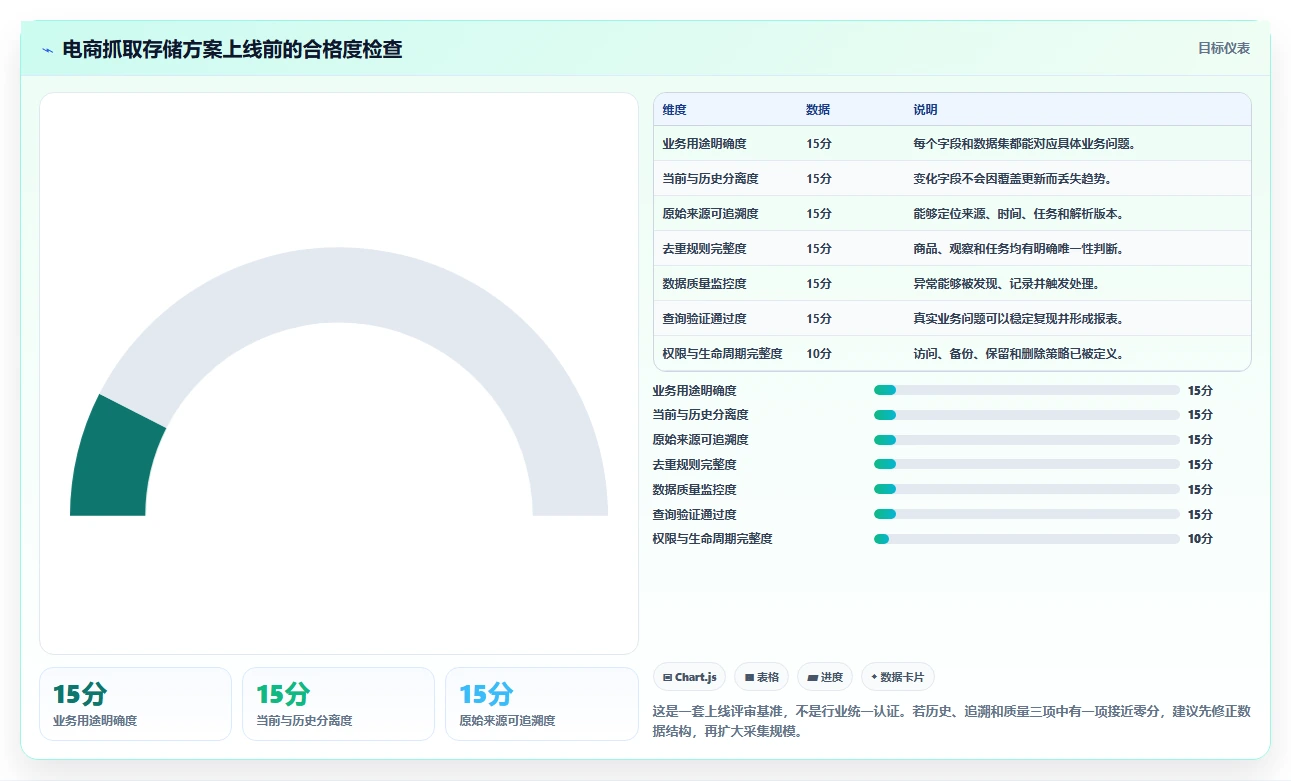Screen dimensions: 1291x781
Task: Click description 变化字段不会因覆盖更新而丢失趋势
Action: tap(1012, 179)
